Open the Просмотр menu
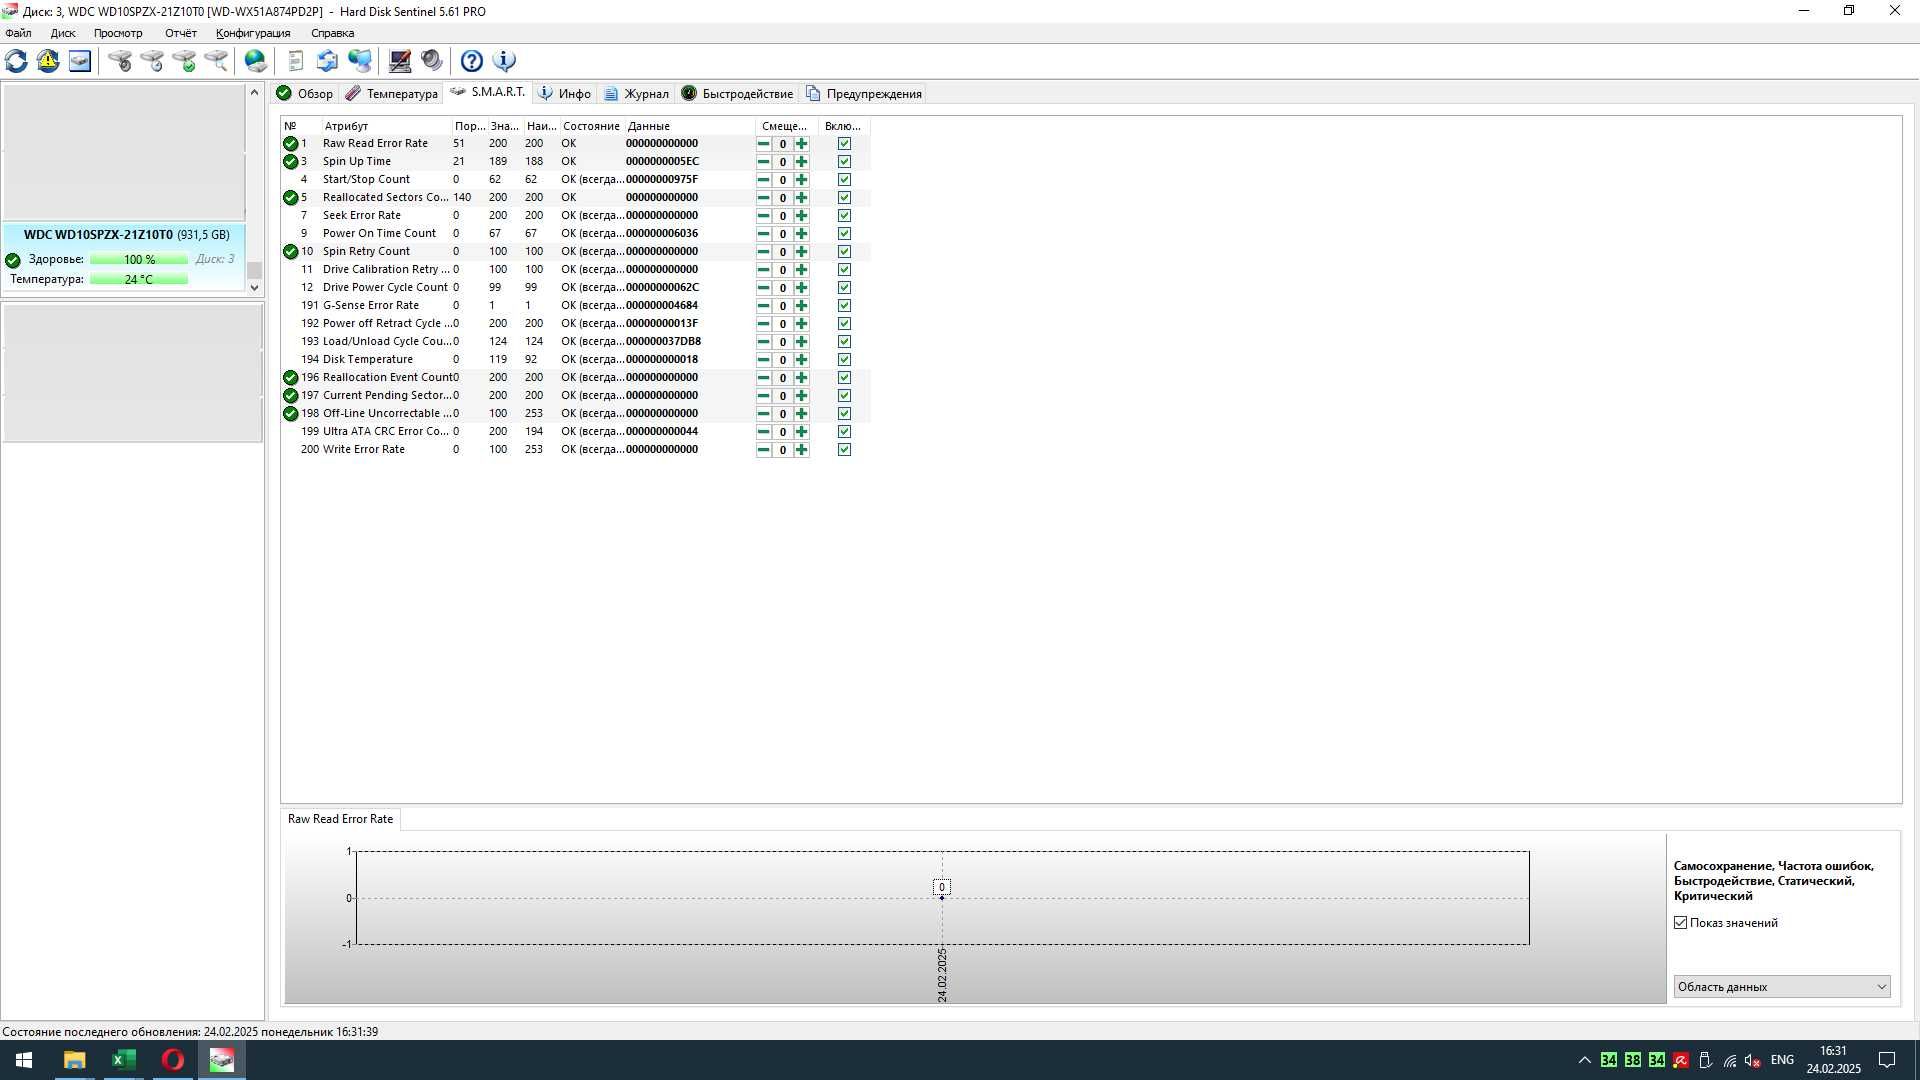Viewport: 1920px width, 1080px height. coord(118,33)
